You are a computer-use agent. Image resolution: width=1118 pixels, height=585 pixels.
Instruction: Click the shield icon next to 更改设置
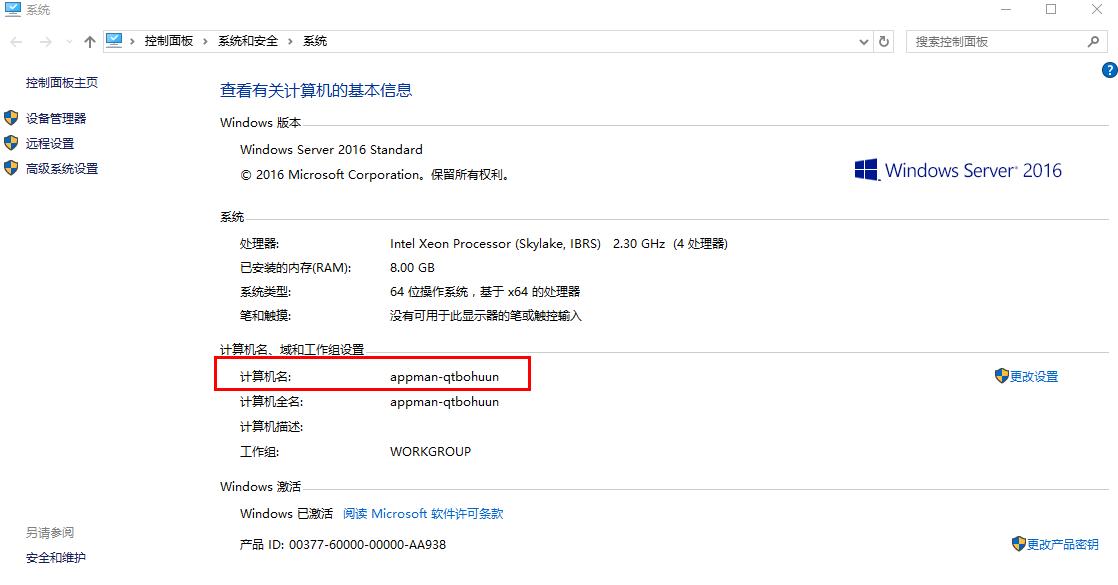tap(1002, 376)
